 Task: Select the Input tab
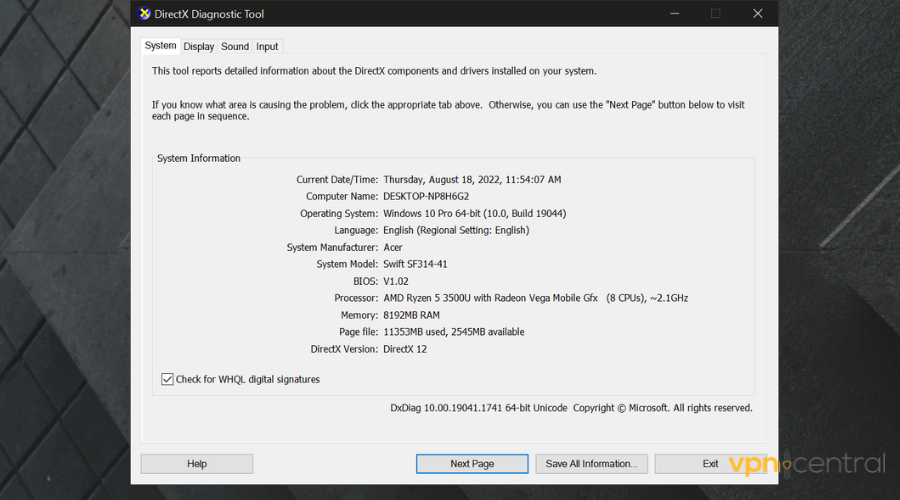(267, 46)
